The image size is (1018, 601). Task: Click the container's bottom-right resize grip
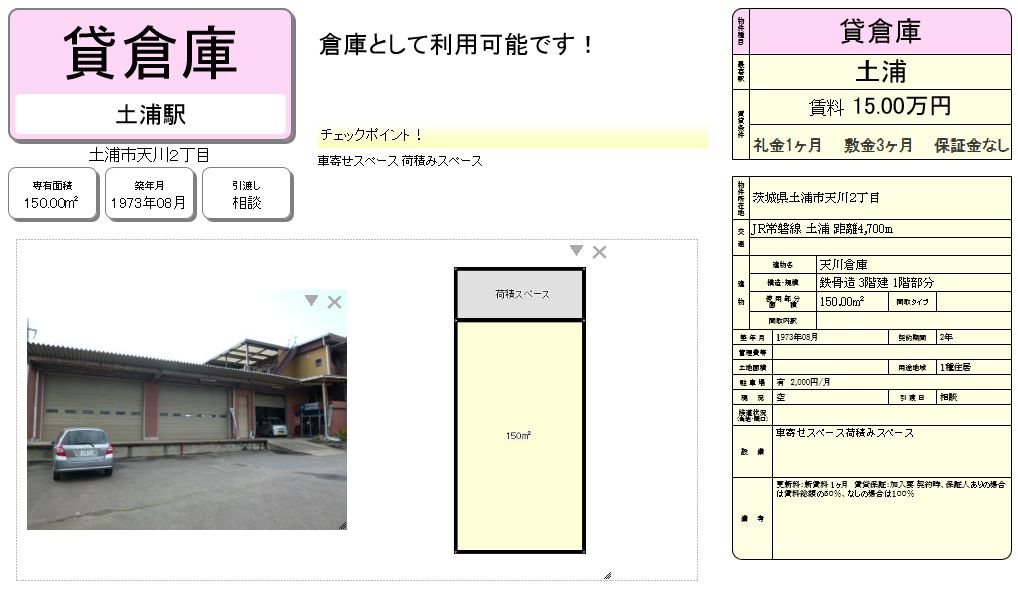tap(608, 575)
